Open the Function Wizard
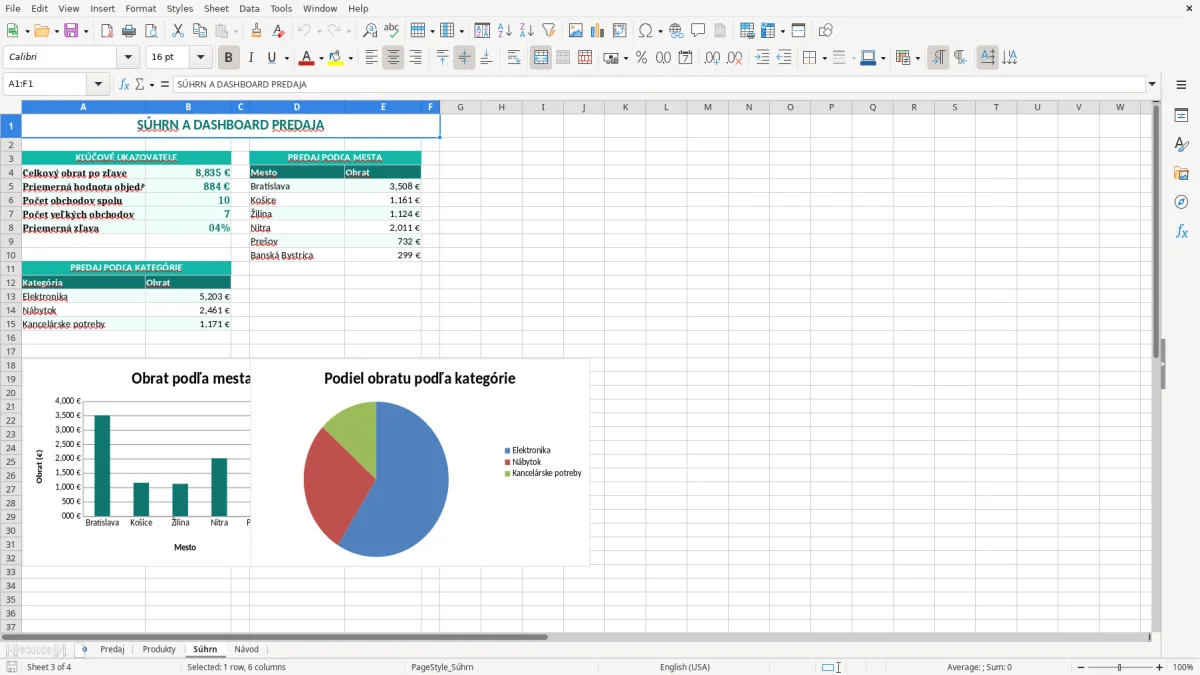This screenshot has height=675, width=1200. point(124,84)
